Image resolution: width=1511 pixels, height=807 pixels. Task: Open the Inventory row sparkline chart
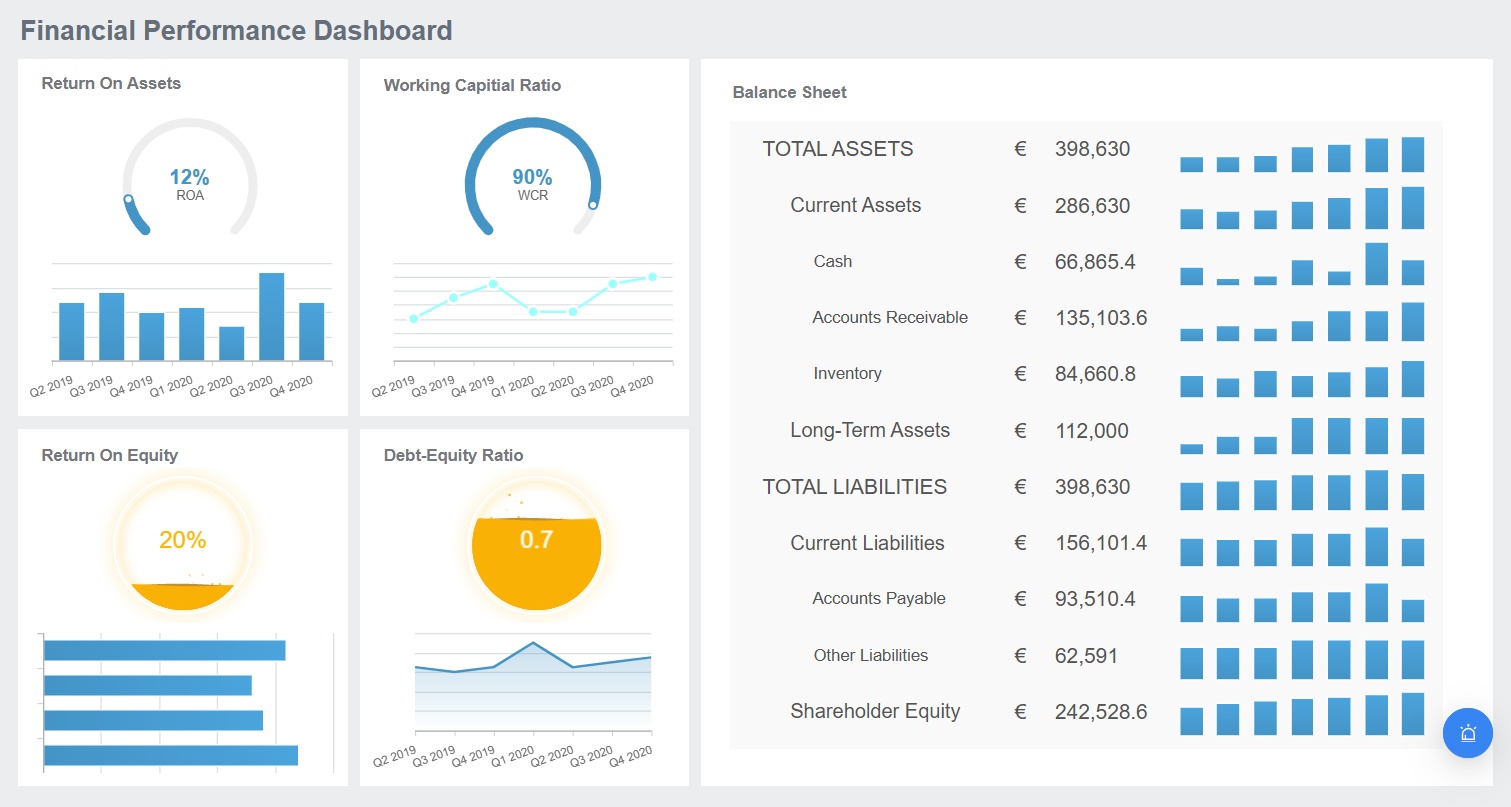pos(1301,379)
